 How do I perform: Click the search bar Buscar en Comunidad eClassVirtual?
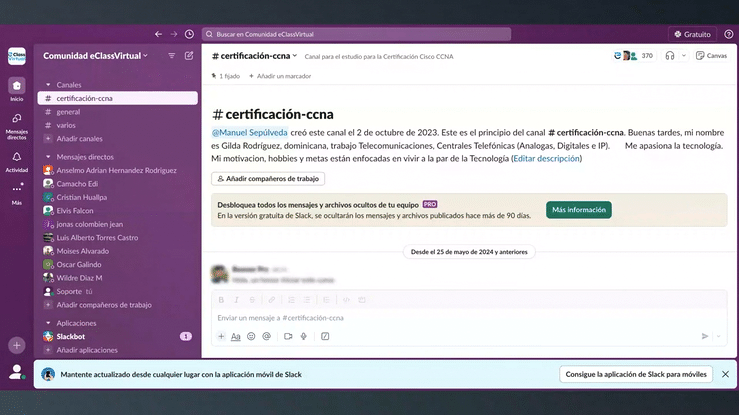[x=356, y=34]
